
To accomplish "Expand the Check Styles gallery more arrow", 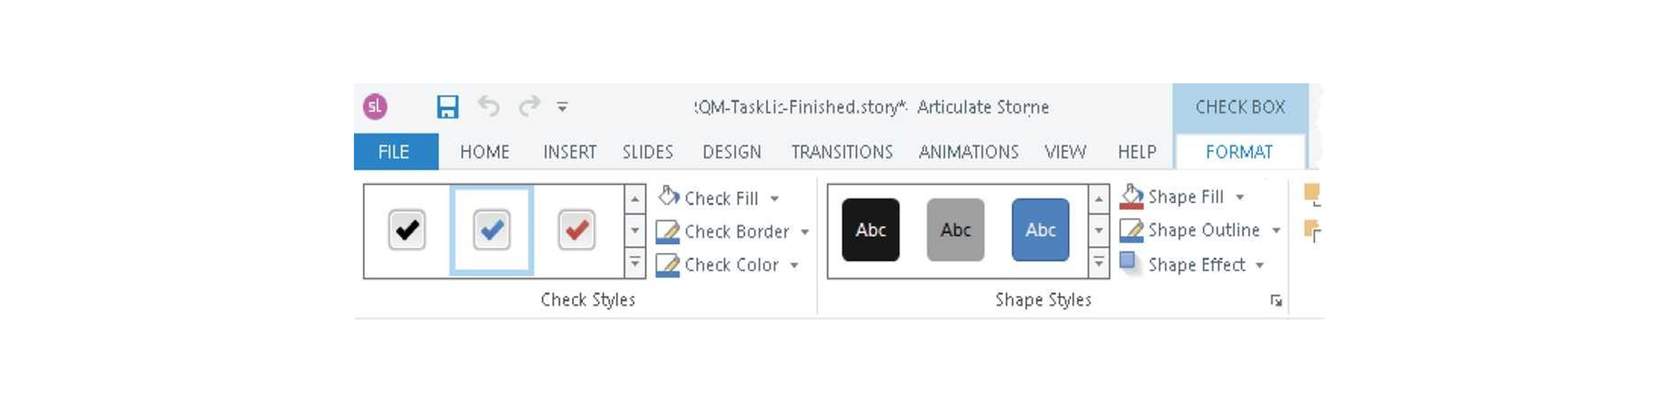I will [x=635, y=264].
